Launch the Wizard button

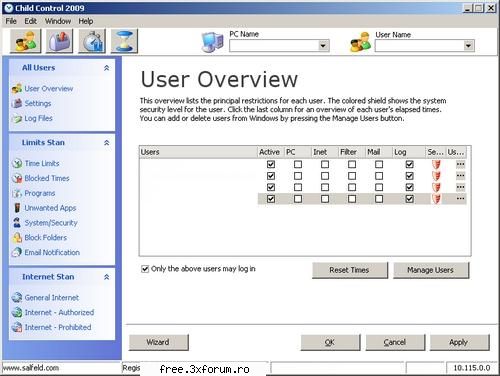(x=158, y=342)
